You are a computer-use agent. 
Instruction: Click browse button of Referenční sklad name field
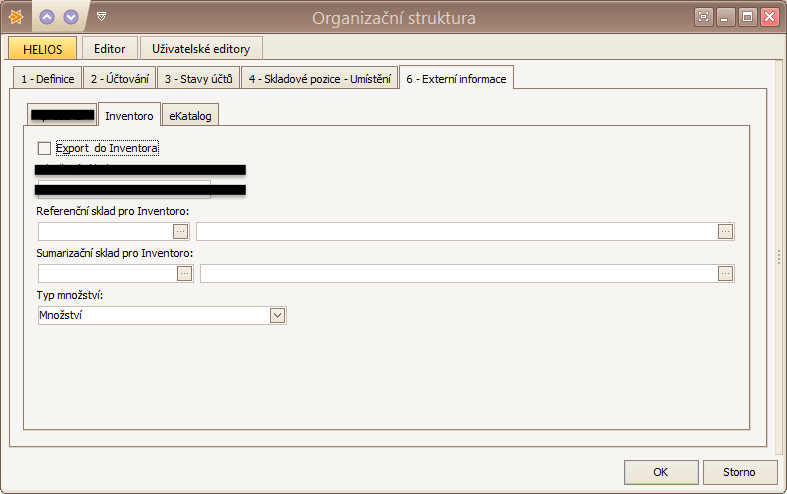point(725,231)
